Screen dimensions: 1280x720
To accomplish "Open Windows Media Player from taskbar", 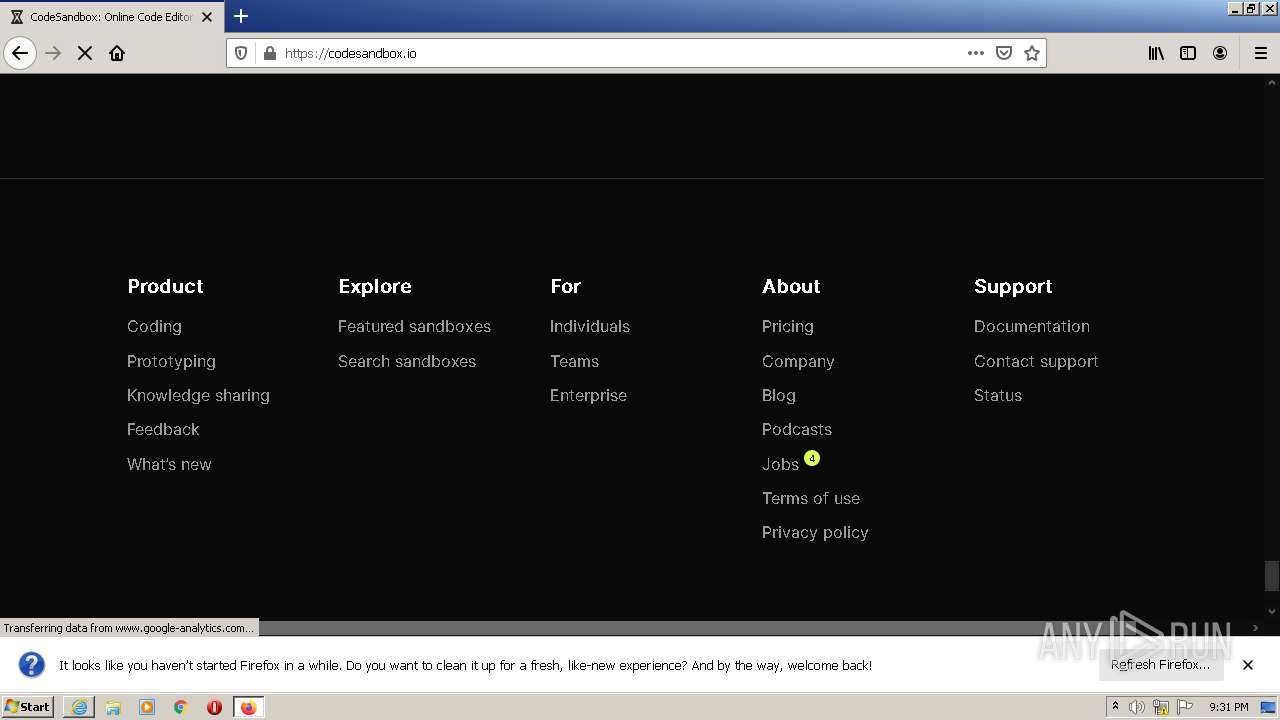I will [147, 707].
